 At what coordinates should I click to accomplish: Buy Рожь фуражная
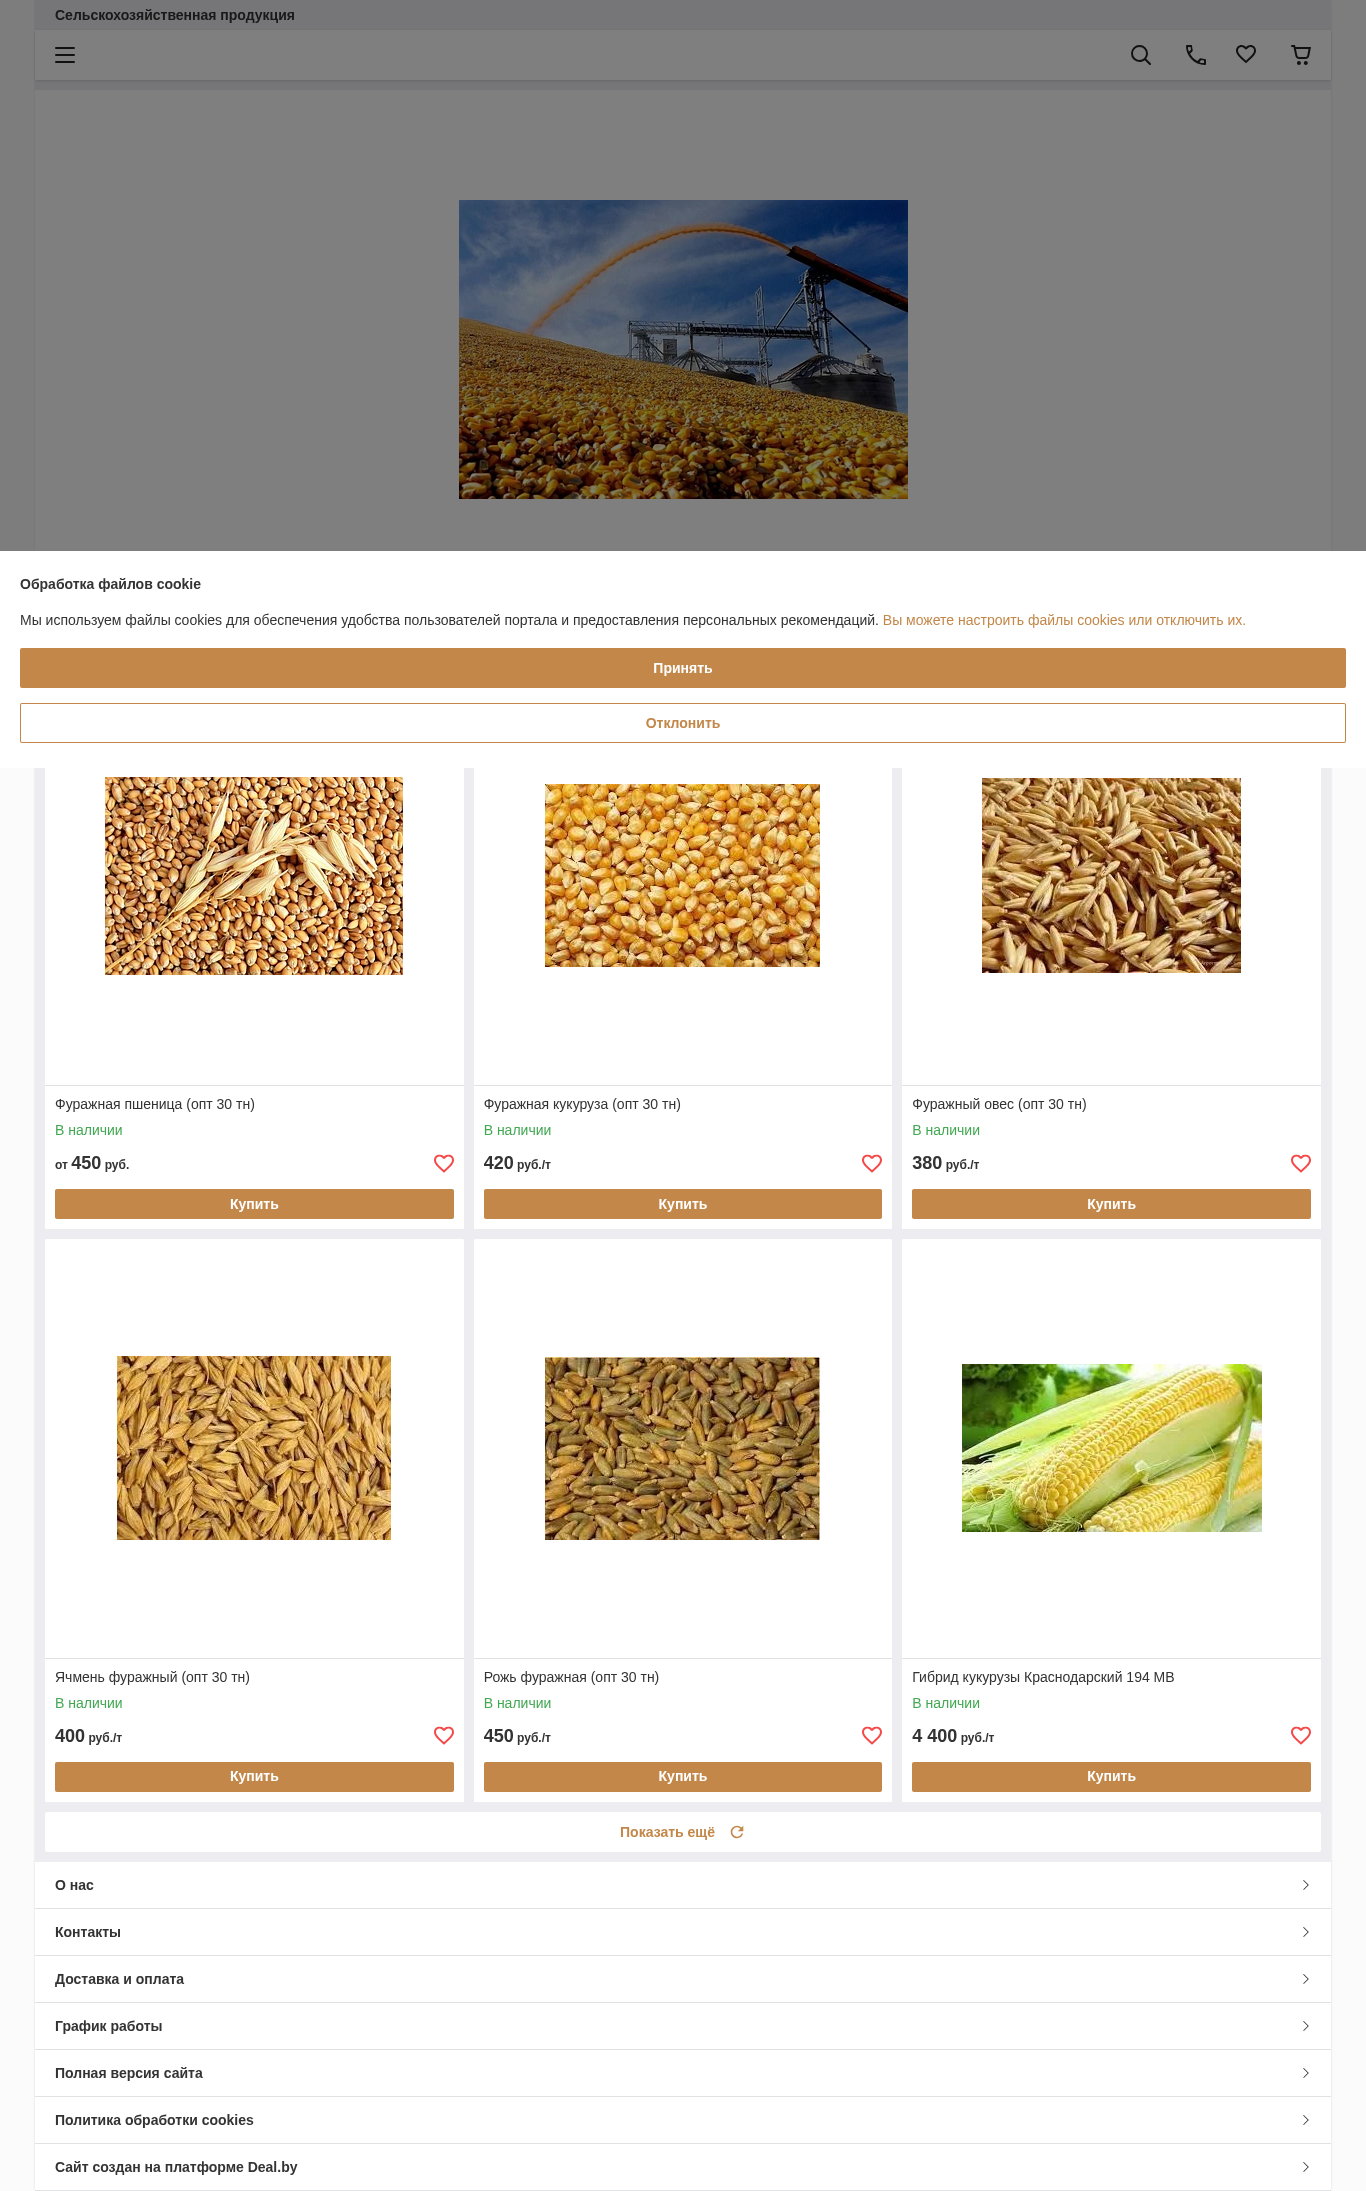(683, 1776)
